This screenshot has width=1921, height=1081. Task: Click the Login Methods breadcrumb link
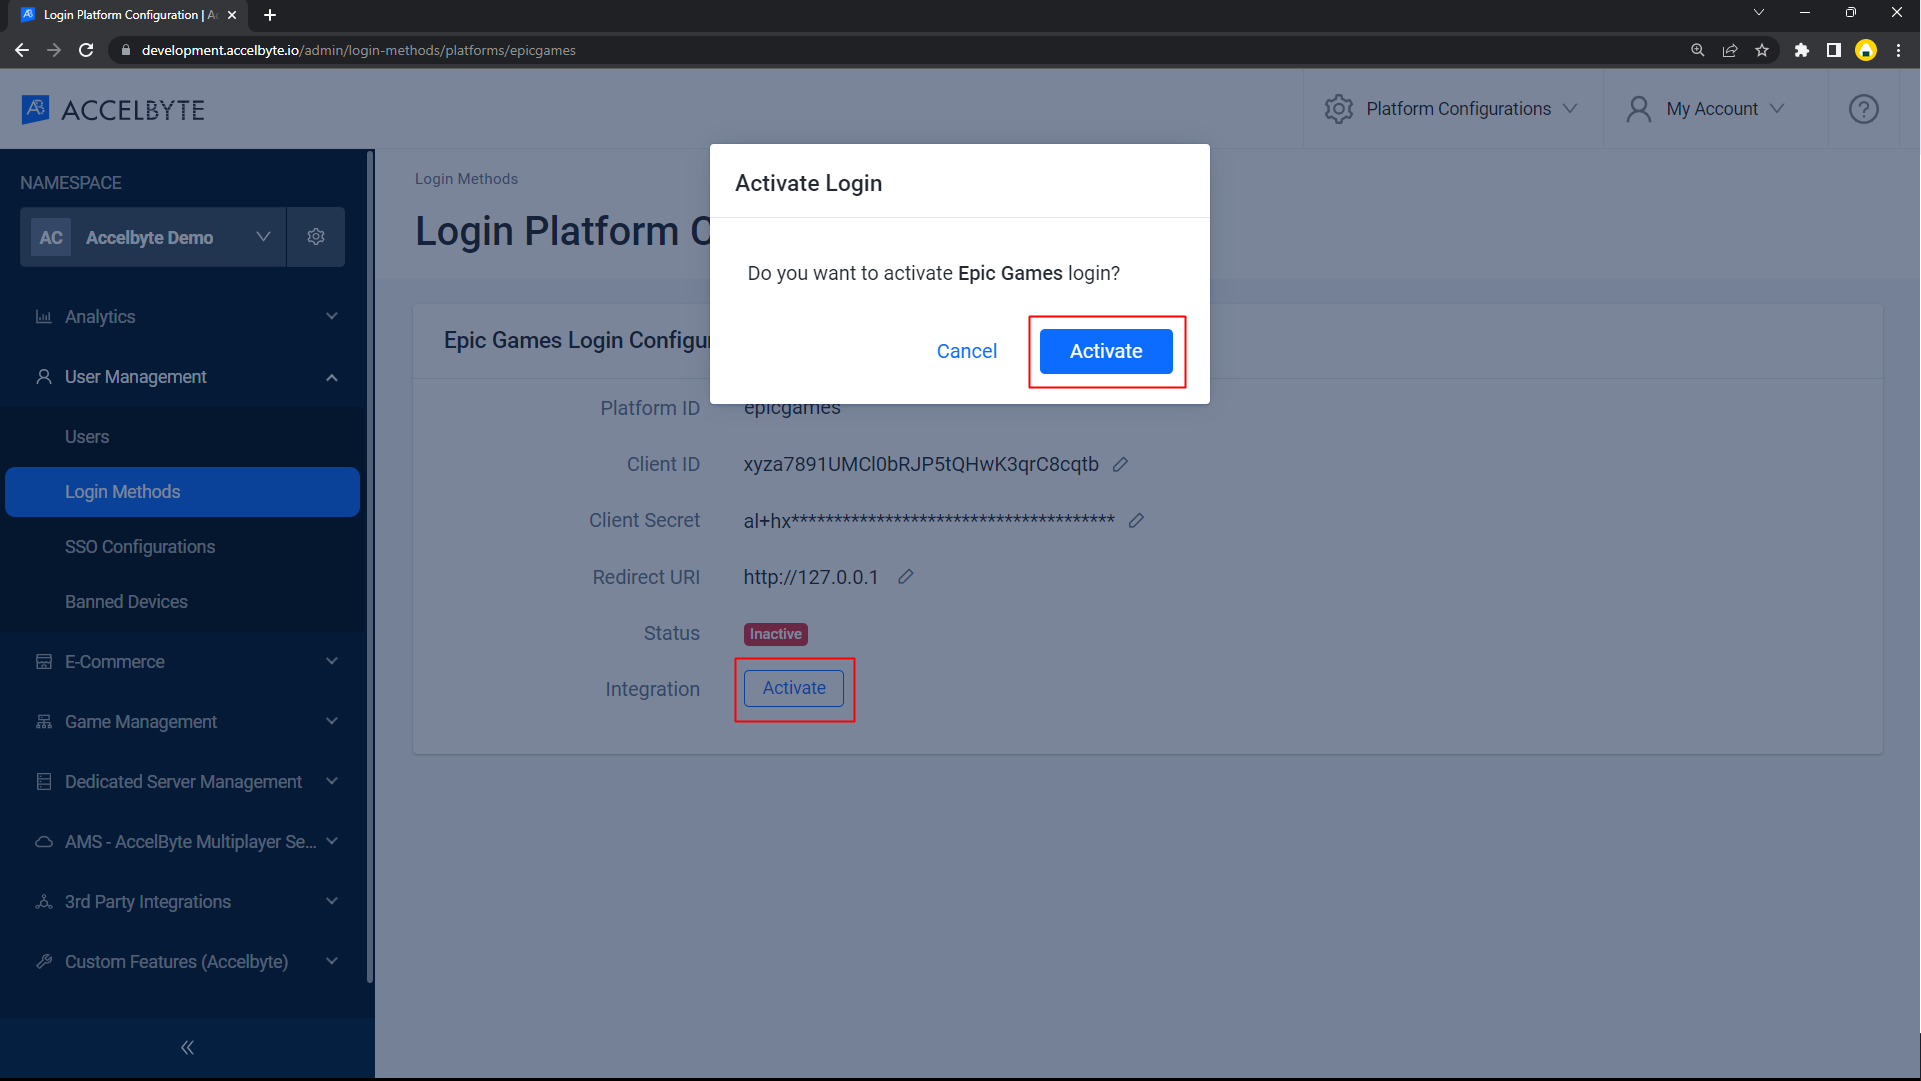(x=466, y=179)
